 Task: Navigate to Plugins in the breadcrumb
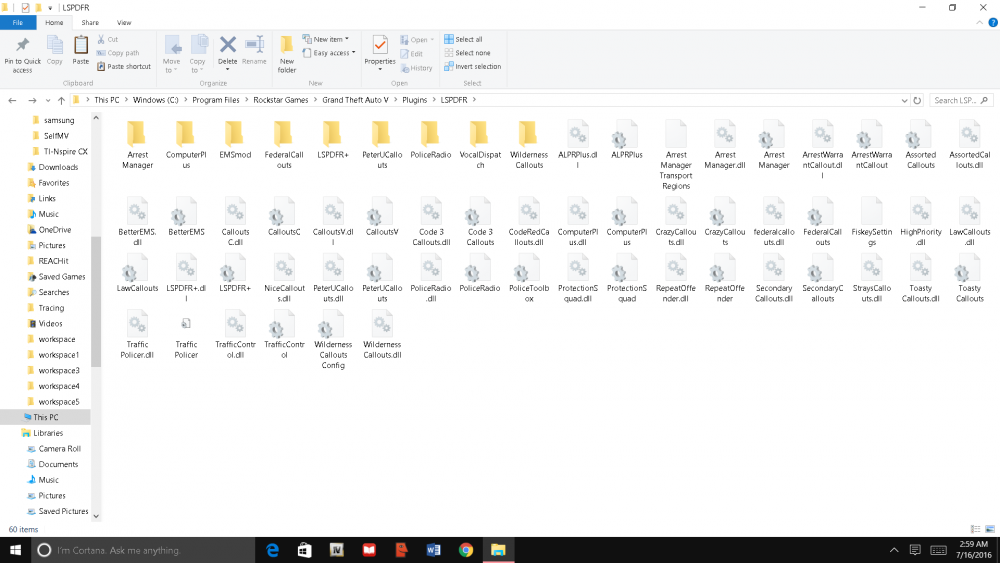tap(415, 100)
